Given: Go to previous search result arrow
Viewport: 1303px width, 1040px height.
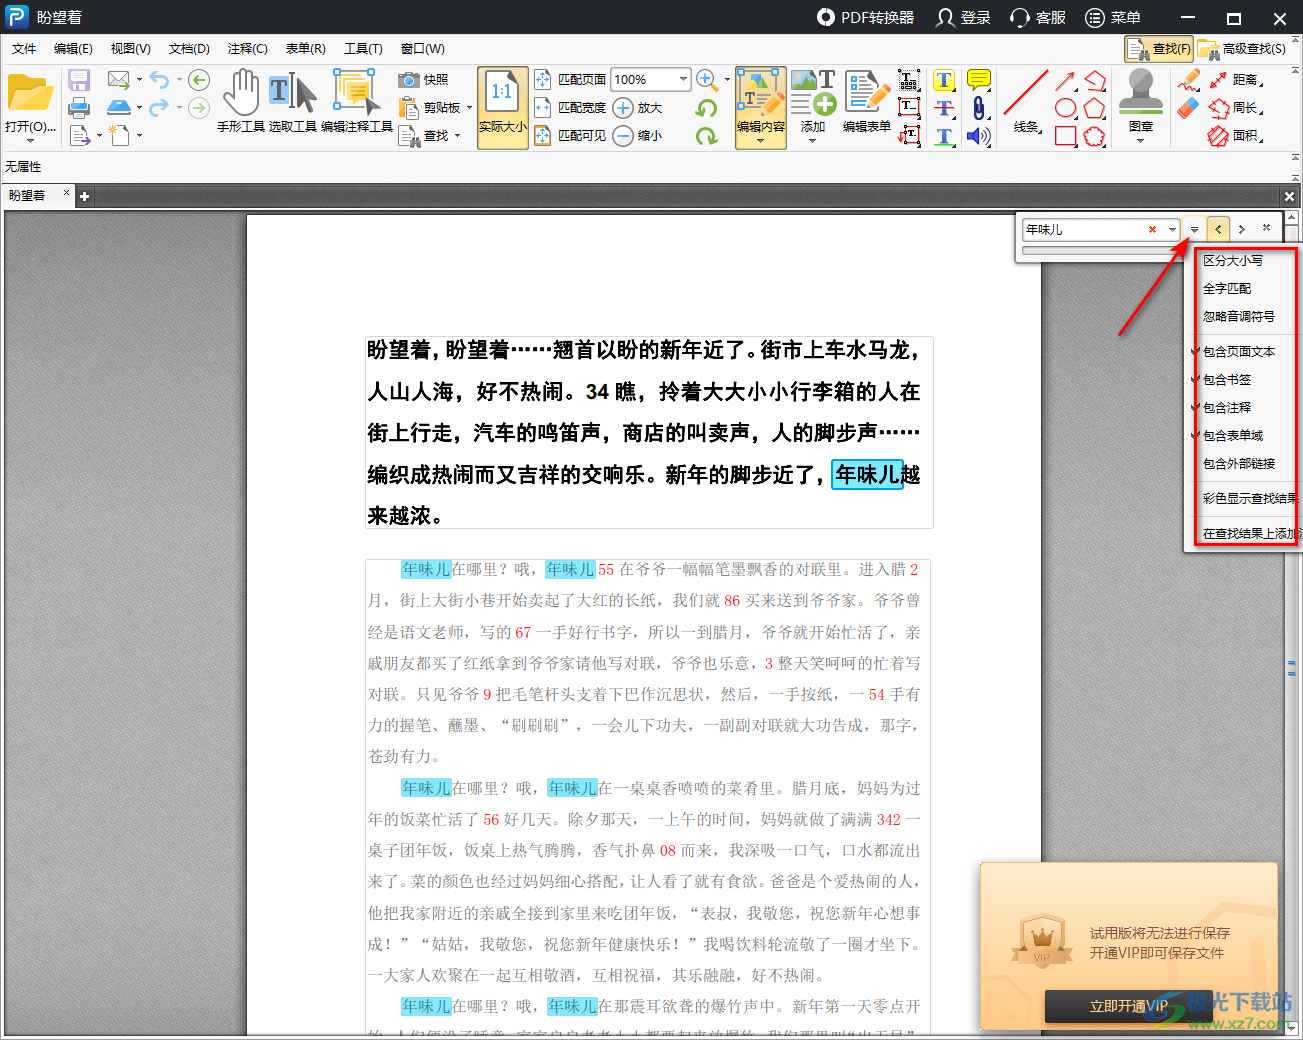Looking at the screenshot, I should [1218, 229].
